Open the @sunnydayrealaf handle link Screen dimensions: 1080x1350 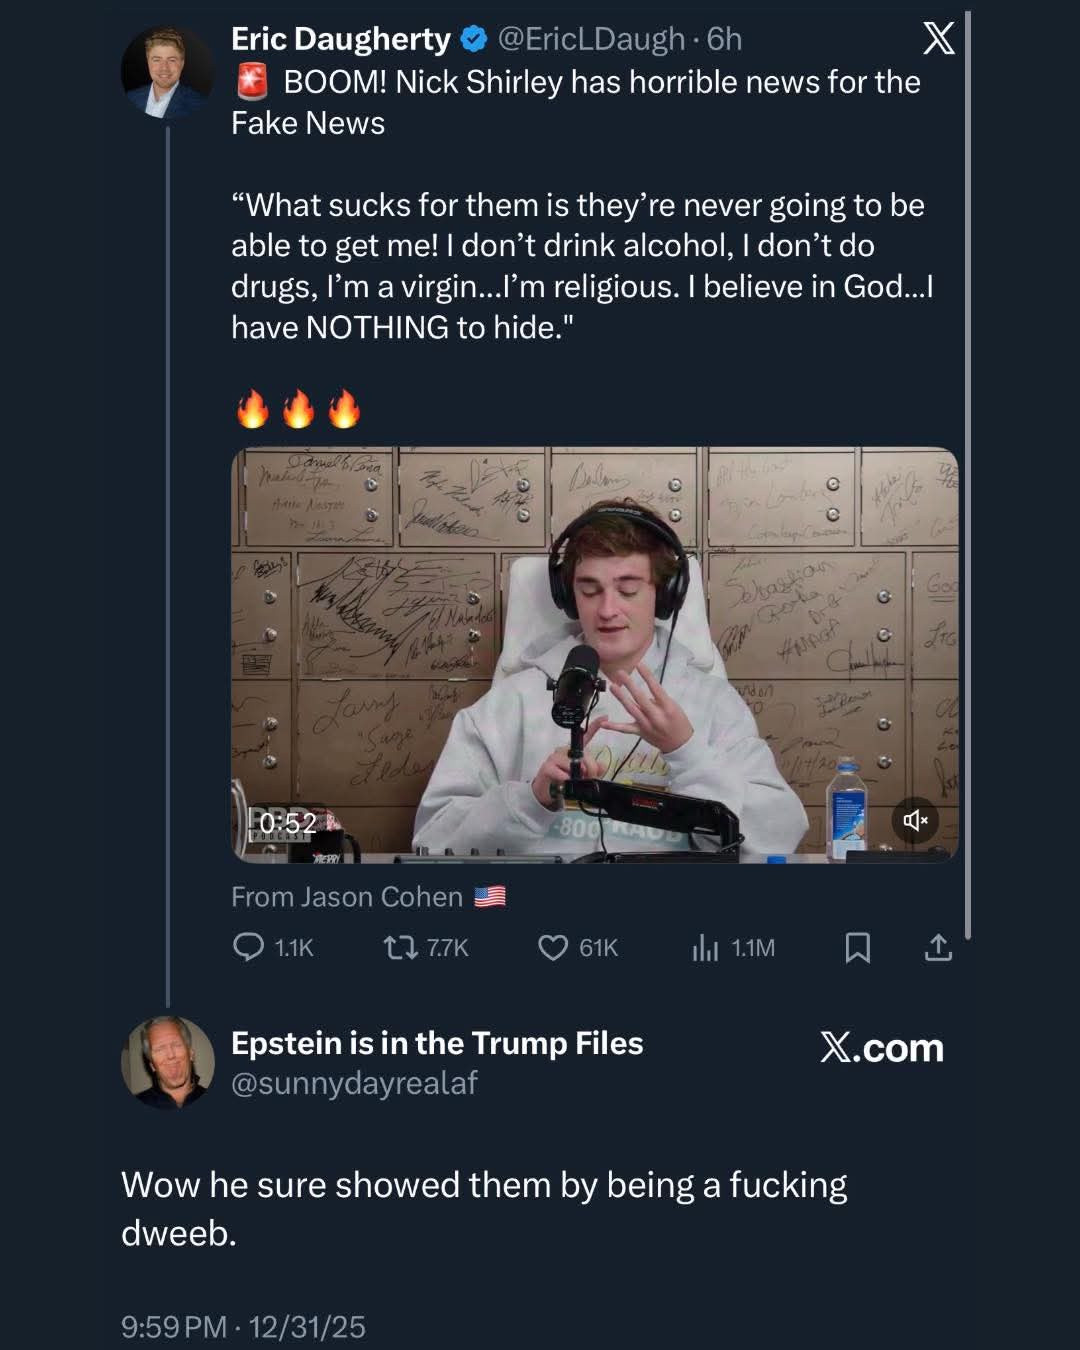tap(354, 1083)
